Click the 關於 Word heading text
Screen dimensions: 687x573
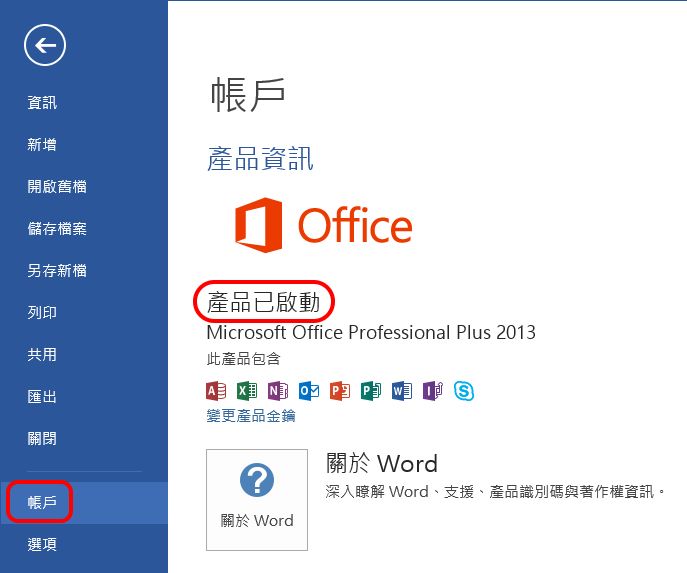click(x=382, y=463)
